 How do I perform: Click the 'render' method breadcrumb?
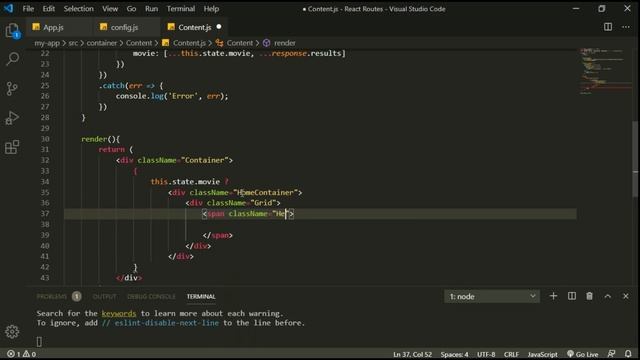coord(284,43)
